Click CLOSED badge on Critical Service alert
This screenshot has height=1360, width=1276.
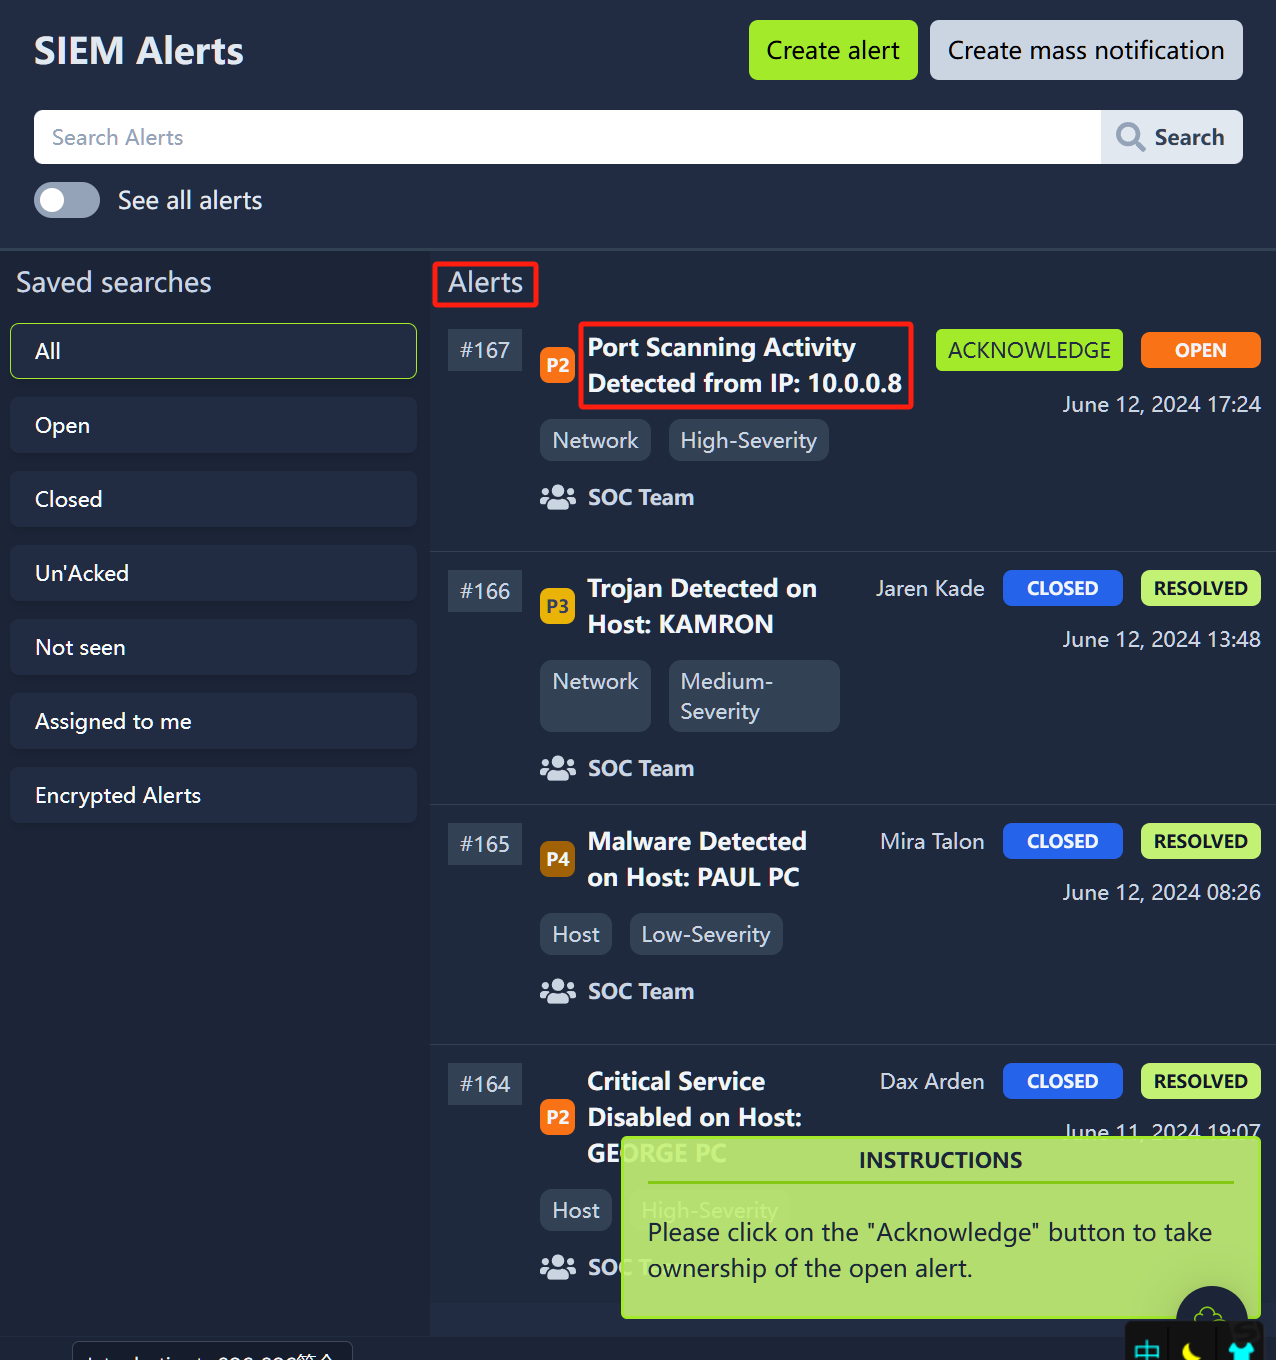point(1062,1081)
